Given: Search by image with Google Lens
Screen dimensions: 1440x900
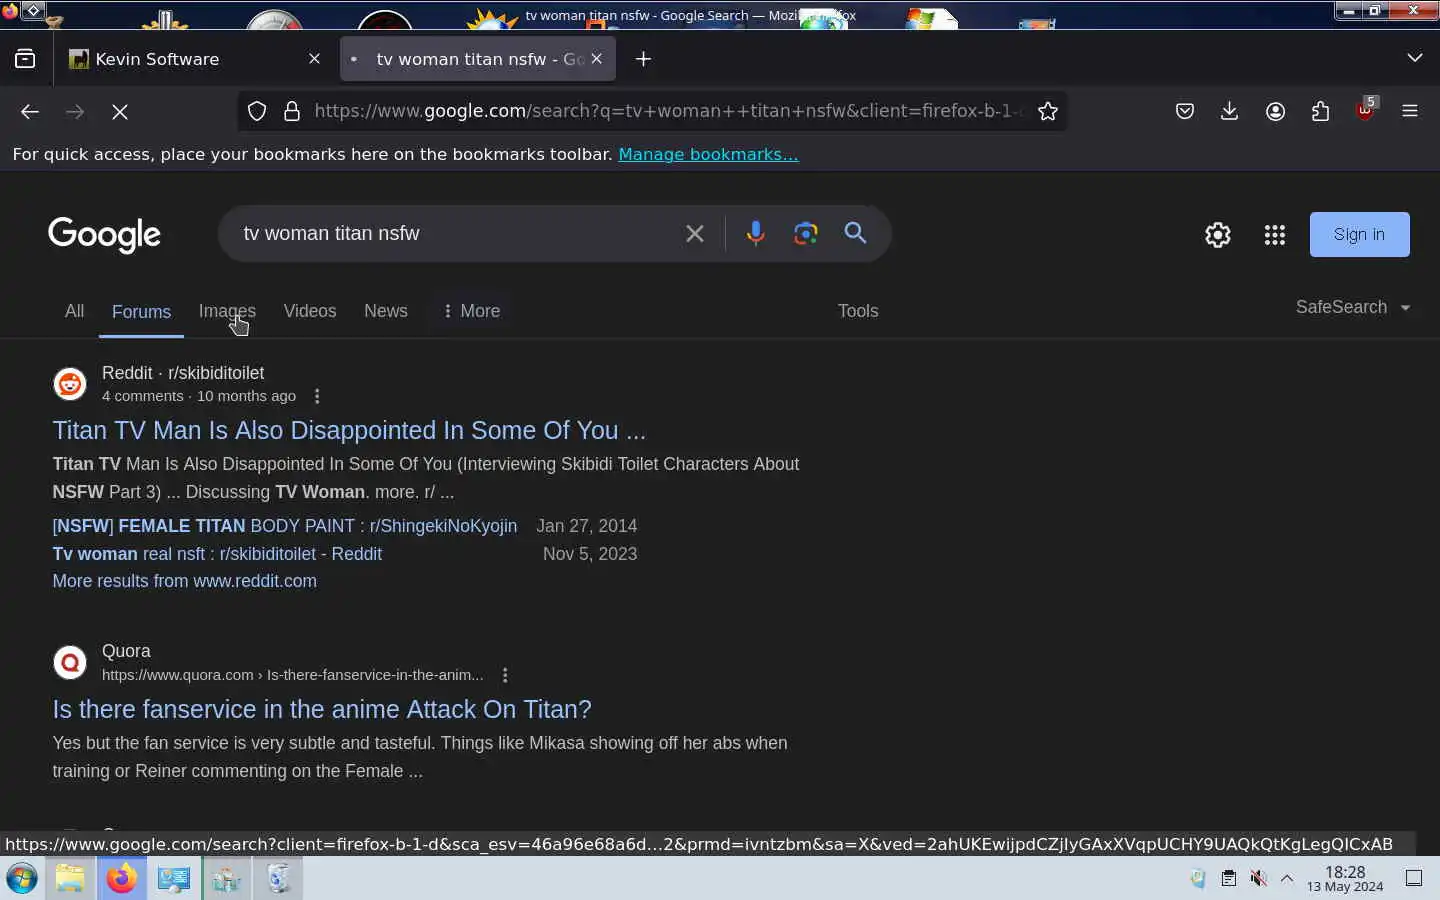Looking at the screenshot, I should (x=806, y=233).
